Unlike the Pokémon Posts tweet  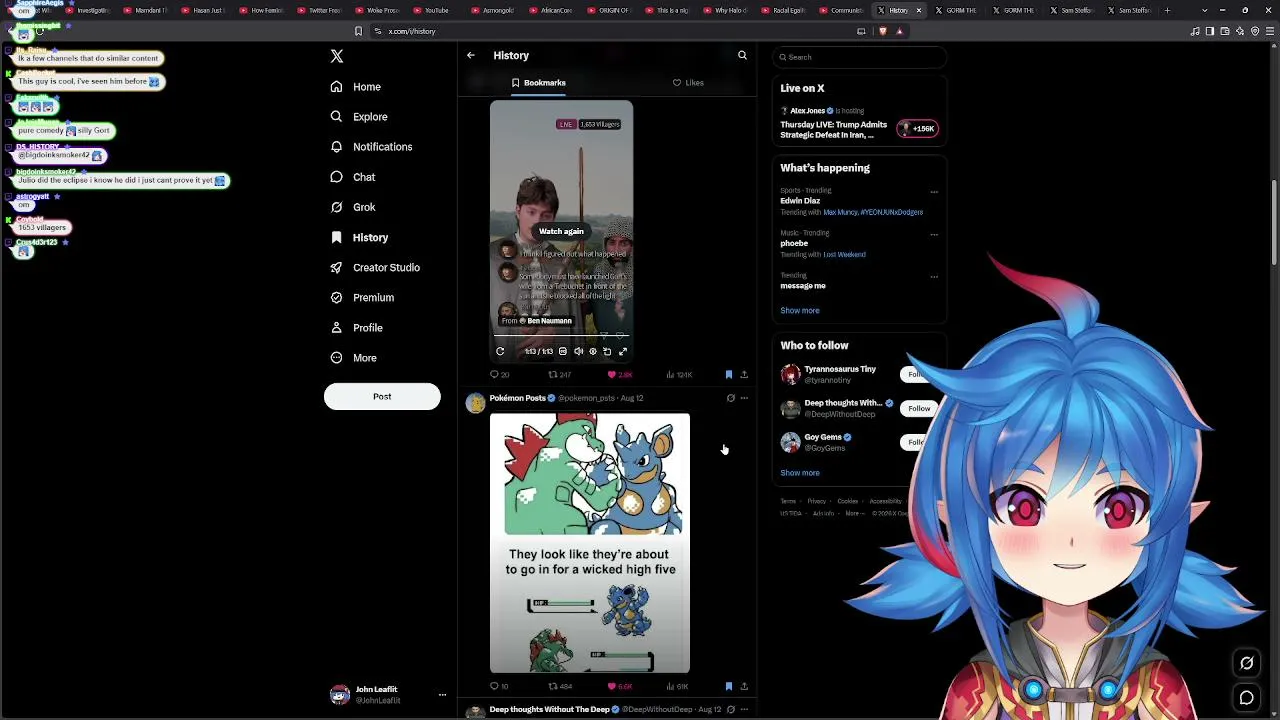pyautogui.click(x=620, y=687)
